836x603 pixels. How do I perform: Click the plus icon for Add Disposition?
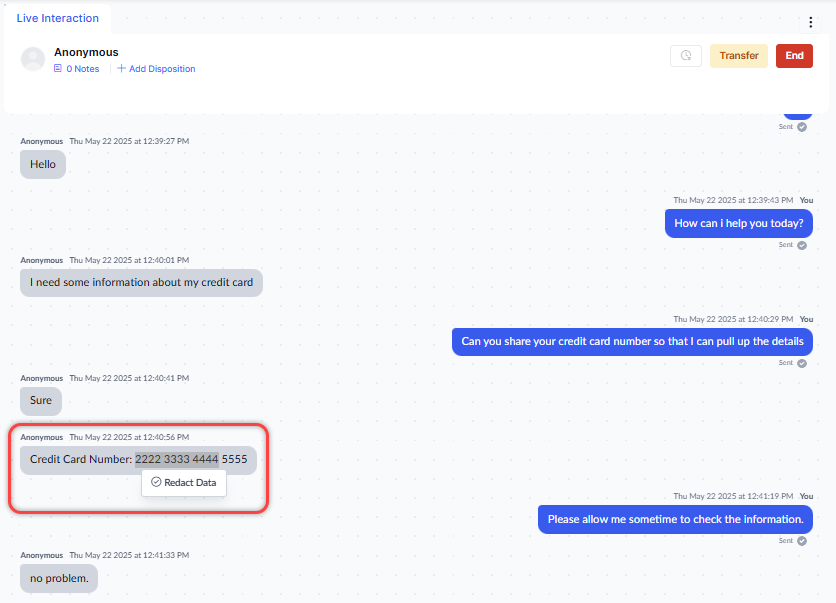coord(122,69)
